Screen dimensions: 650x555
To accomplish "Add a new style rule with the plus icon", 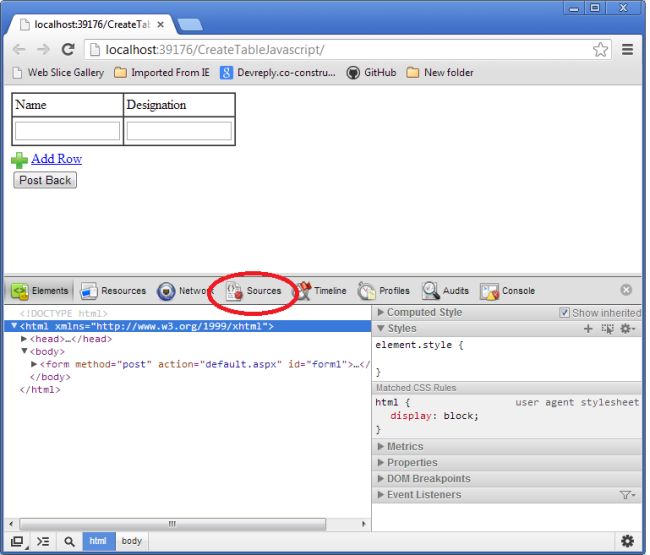I will point(588,329).
